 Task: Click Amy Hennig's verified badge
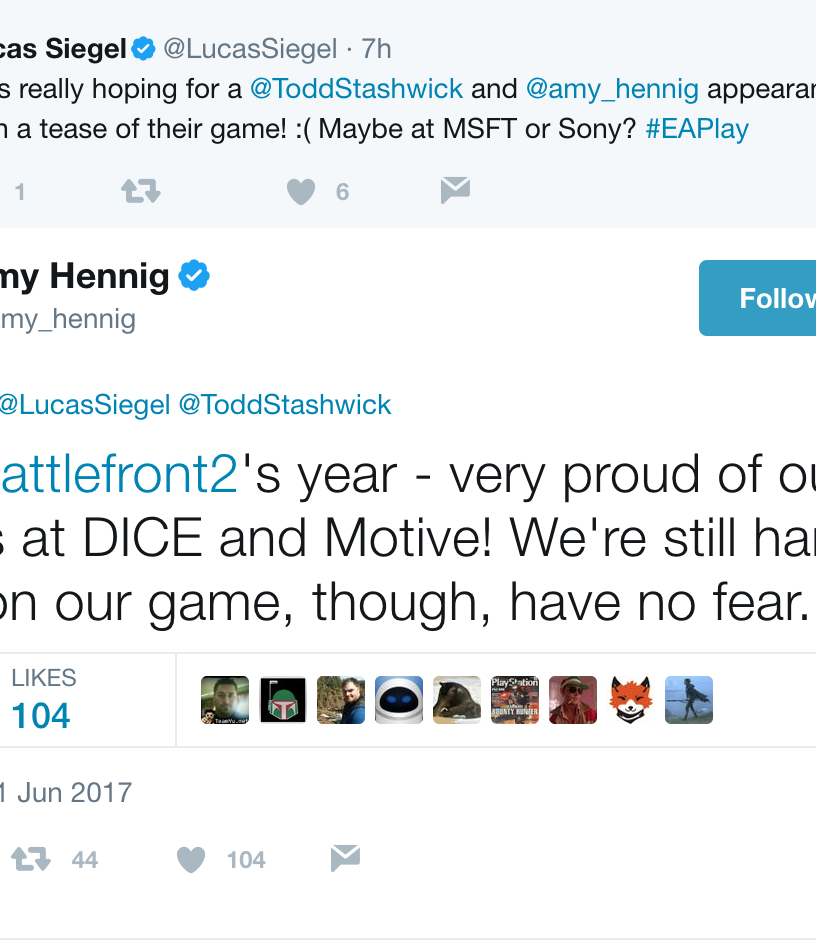pyautogui.click(x=194, y=276)
